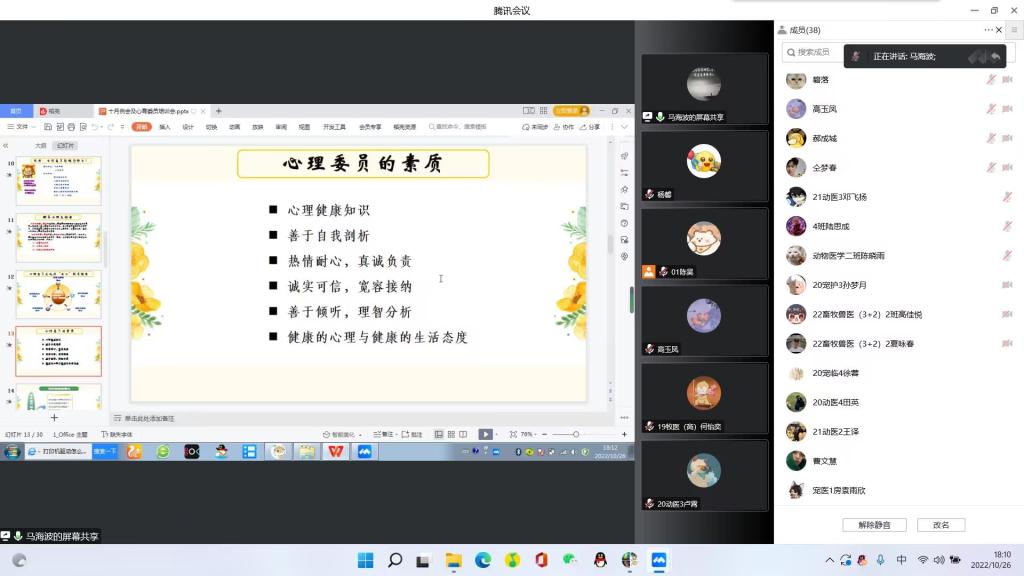
Task: Click the 改名 (rename) button
Action: 941,525
